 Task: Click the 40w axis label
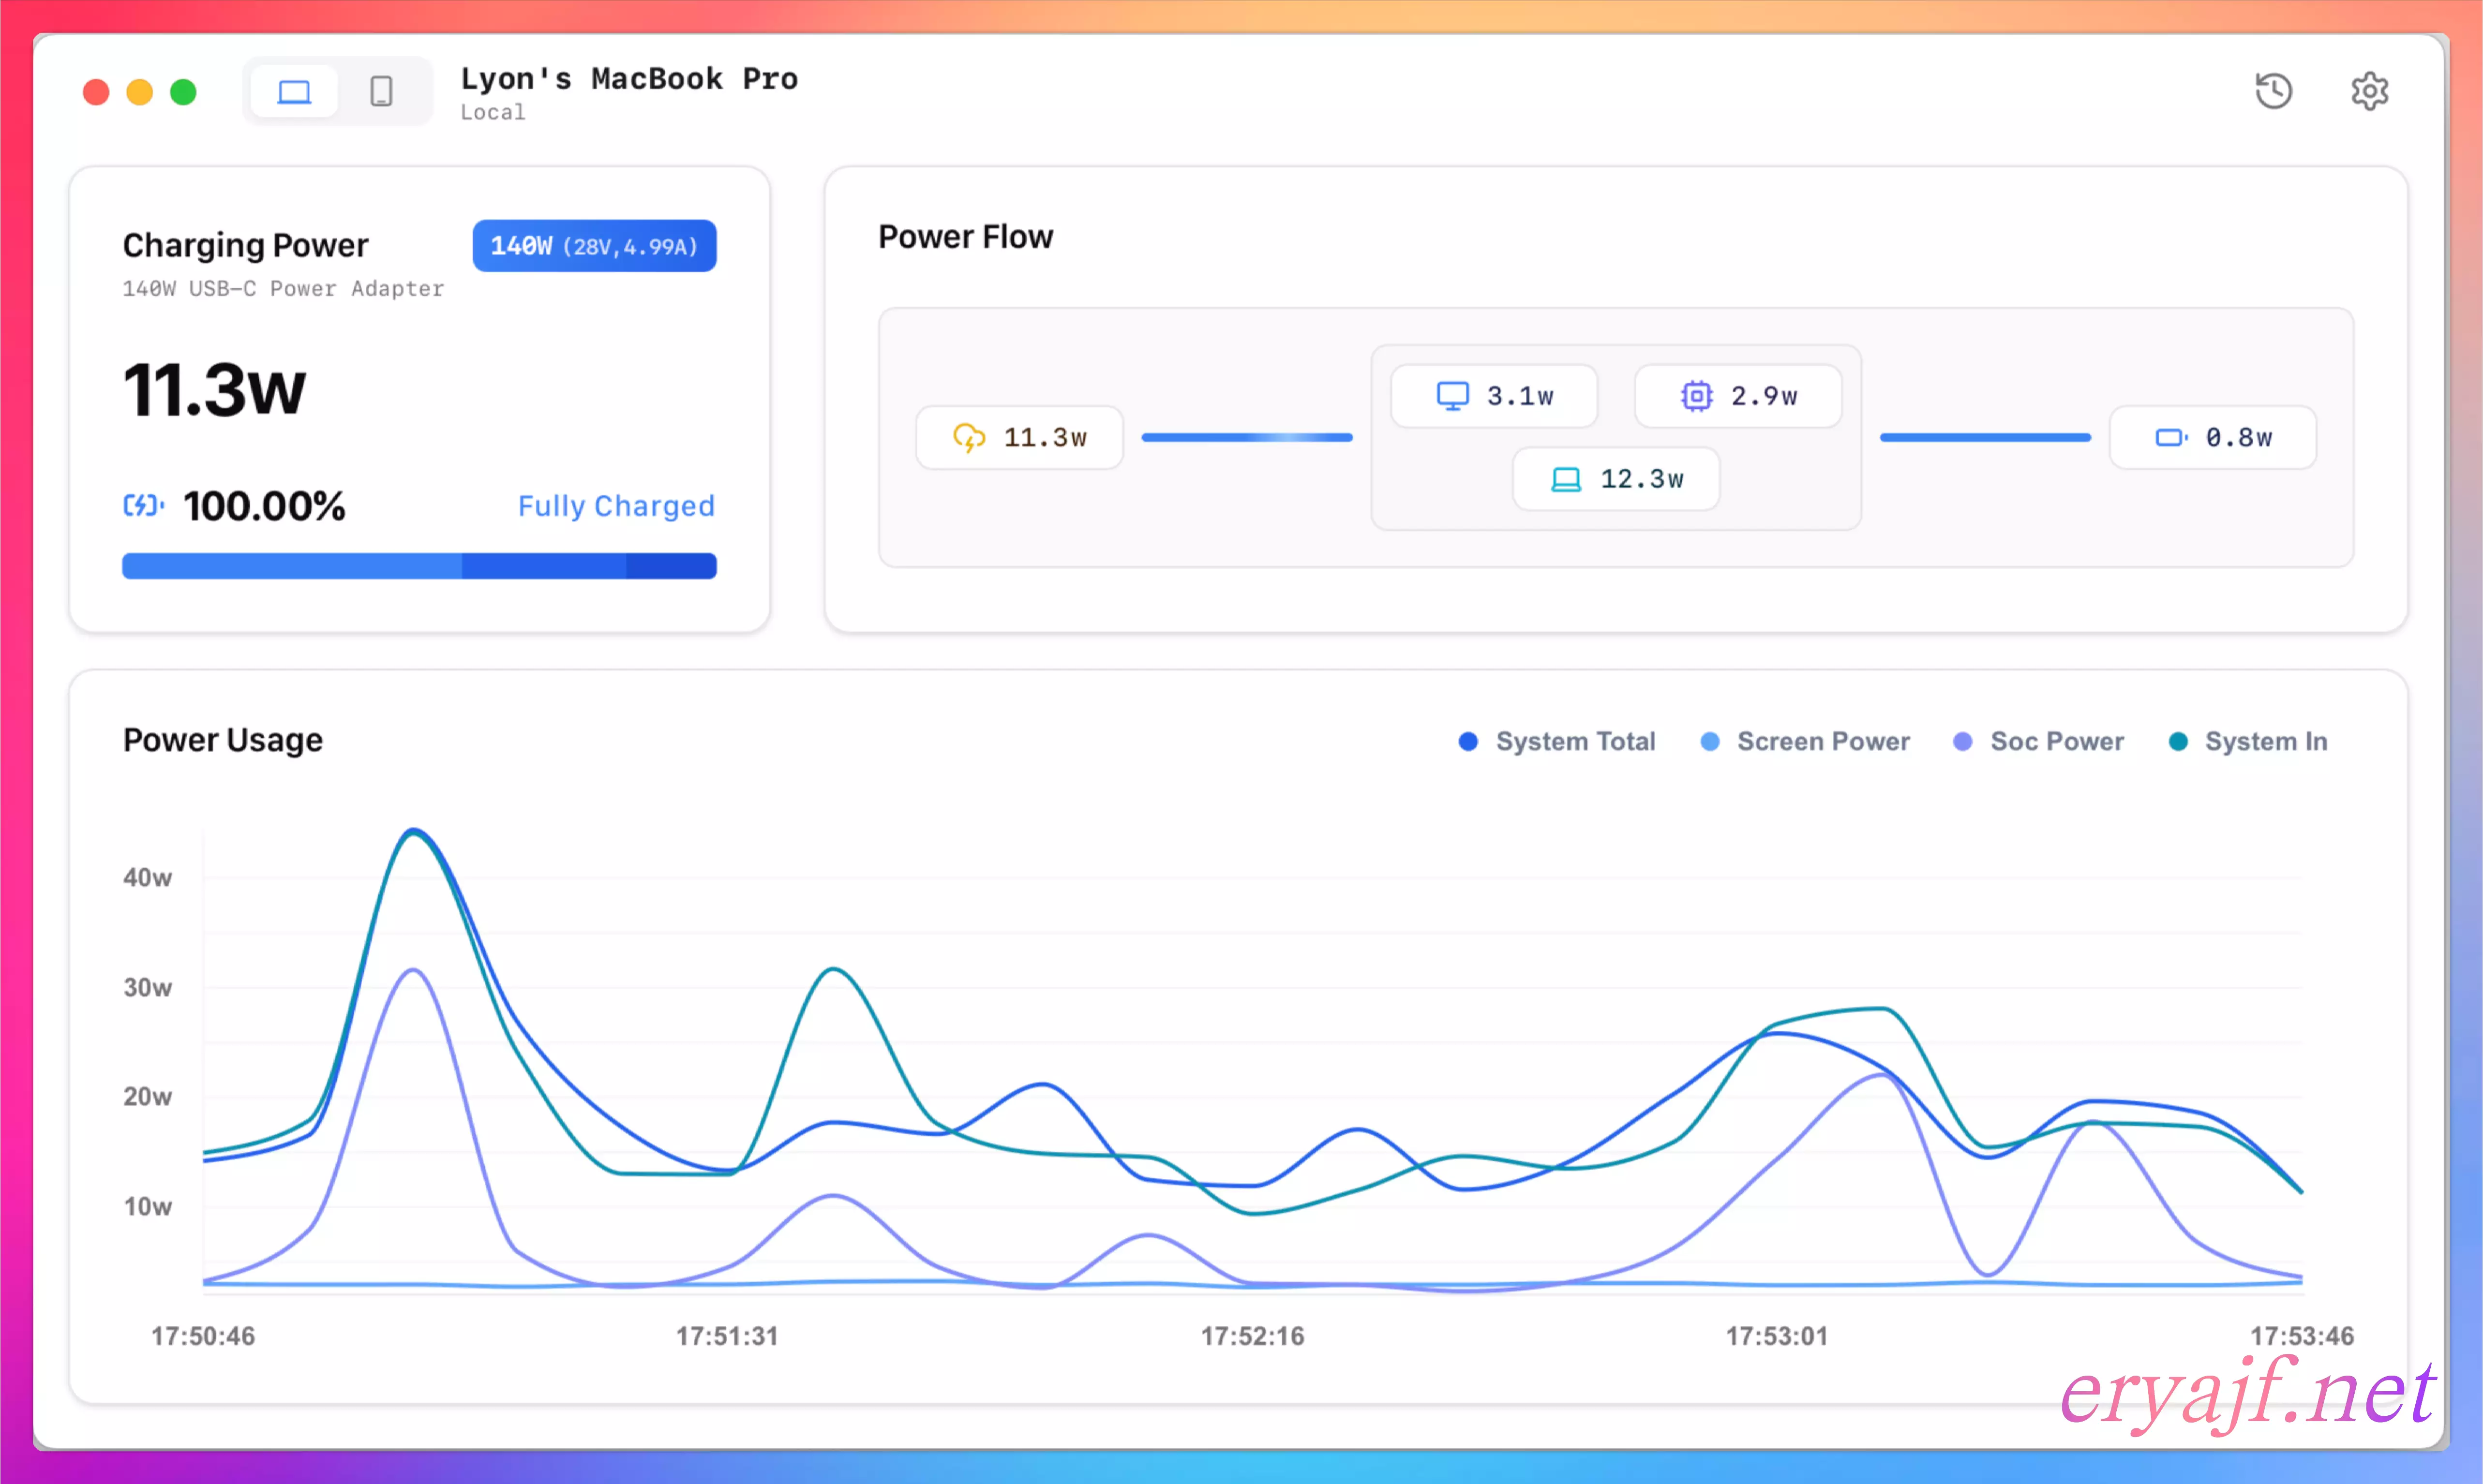[147, 878]
